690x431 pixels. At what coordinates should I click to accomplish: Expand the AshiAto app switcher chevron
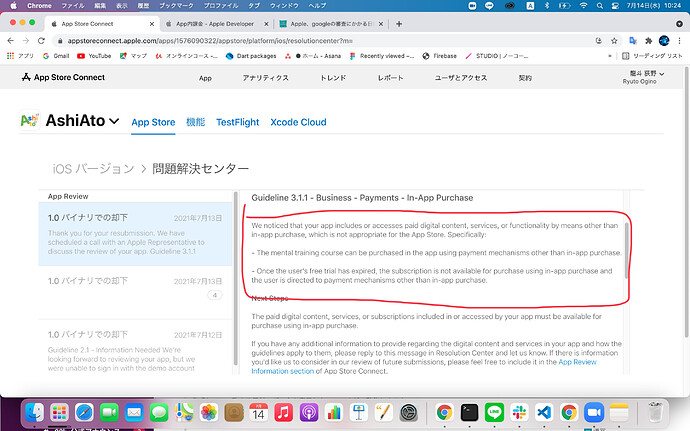114,121
